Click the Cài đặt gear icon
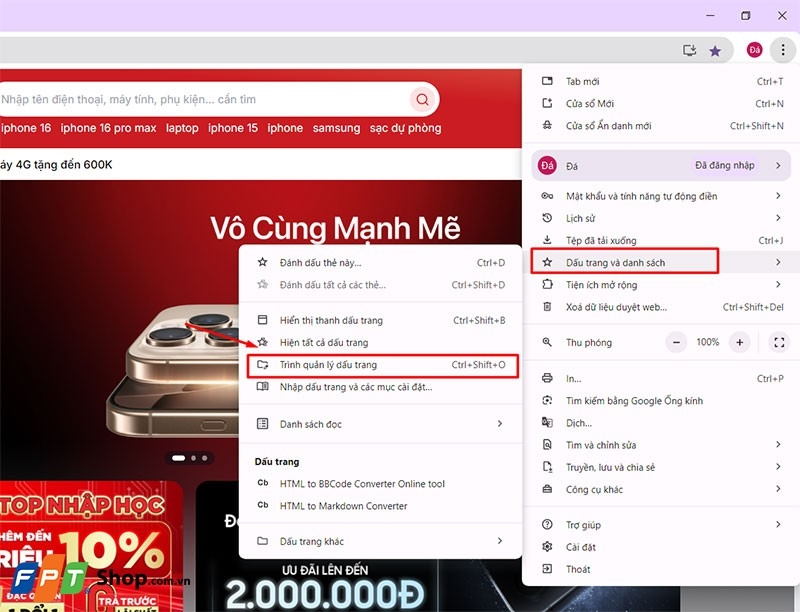Viewport: 800px width, 612px height. (547, 547)
